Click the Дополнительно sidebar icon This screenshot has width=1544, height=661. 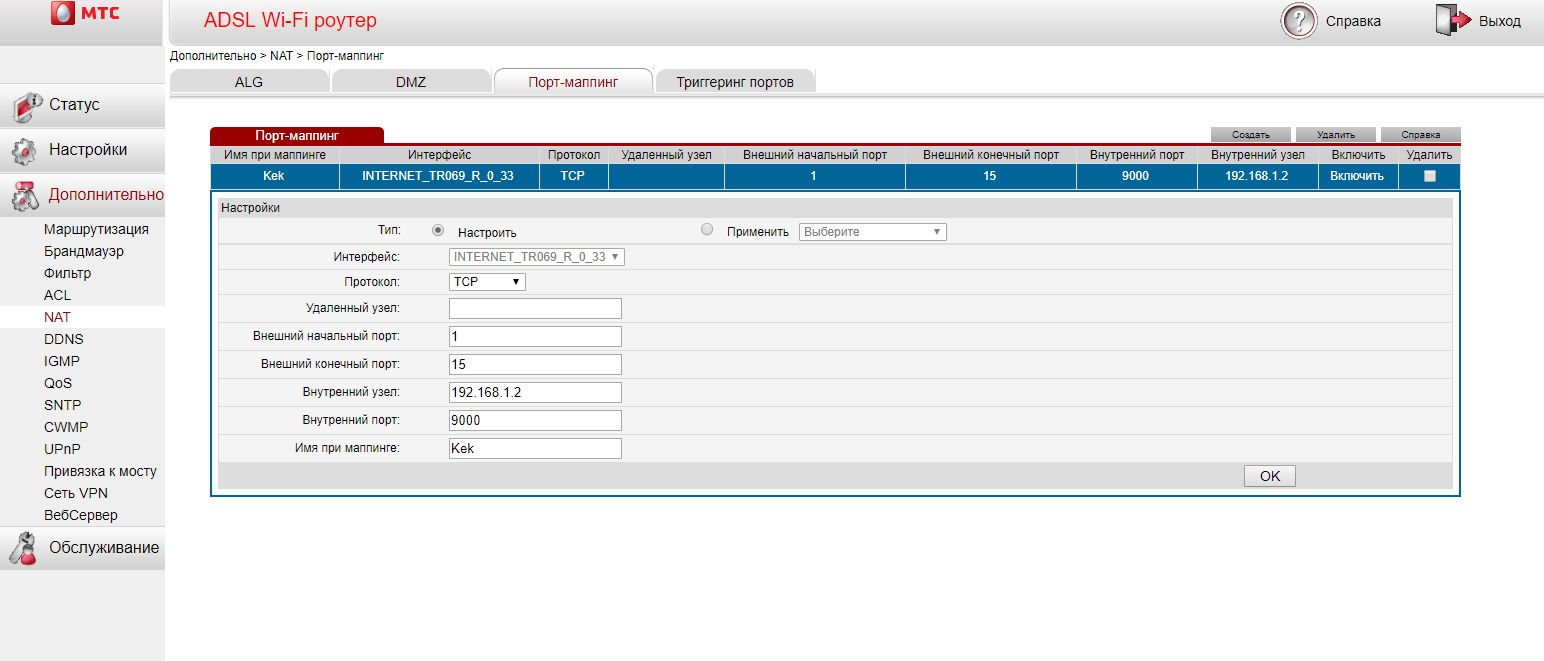(x=24, y=196)
